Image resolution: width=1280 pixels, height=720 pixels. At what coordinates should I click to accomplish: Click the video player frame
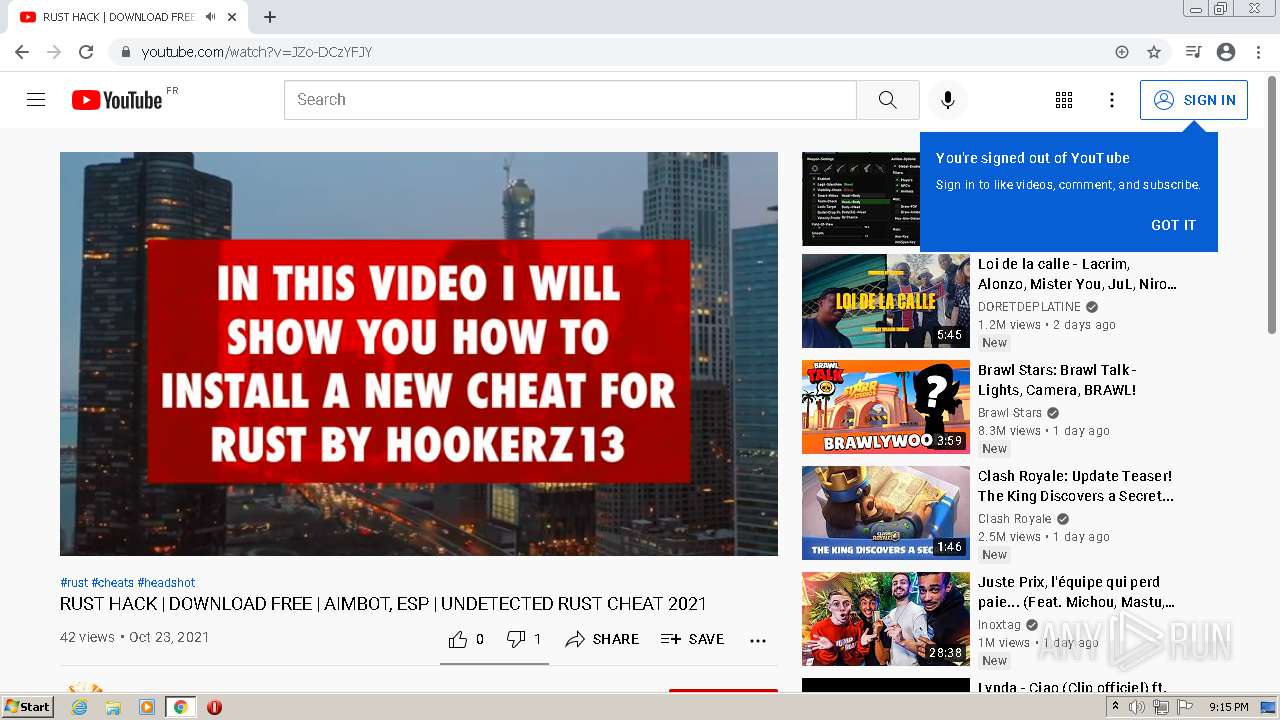(x=419, y=354)
